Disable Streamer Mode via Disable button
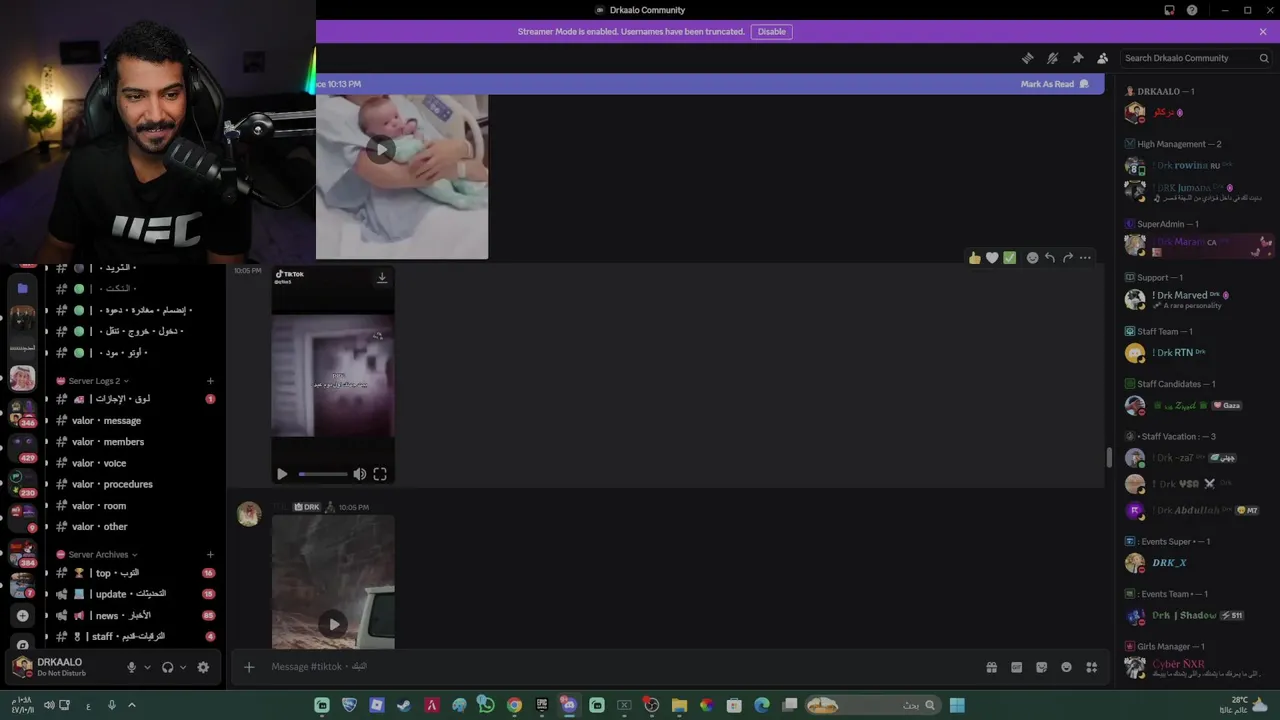 [x=771, y=32]
